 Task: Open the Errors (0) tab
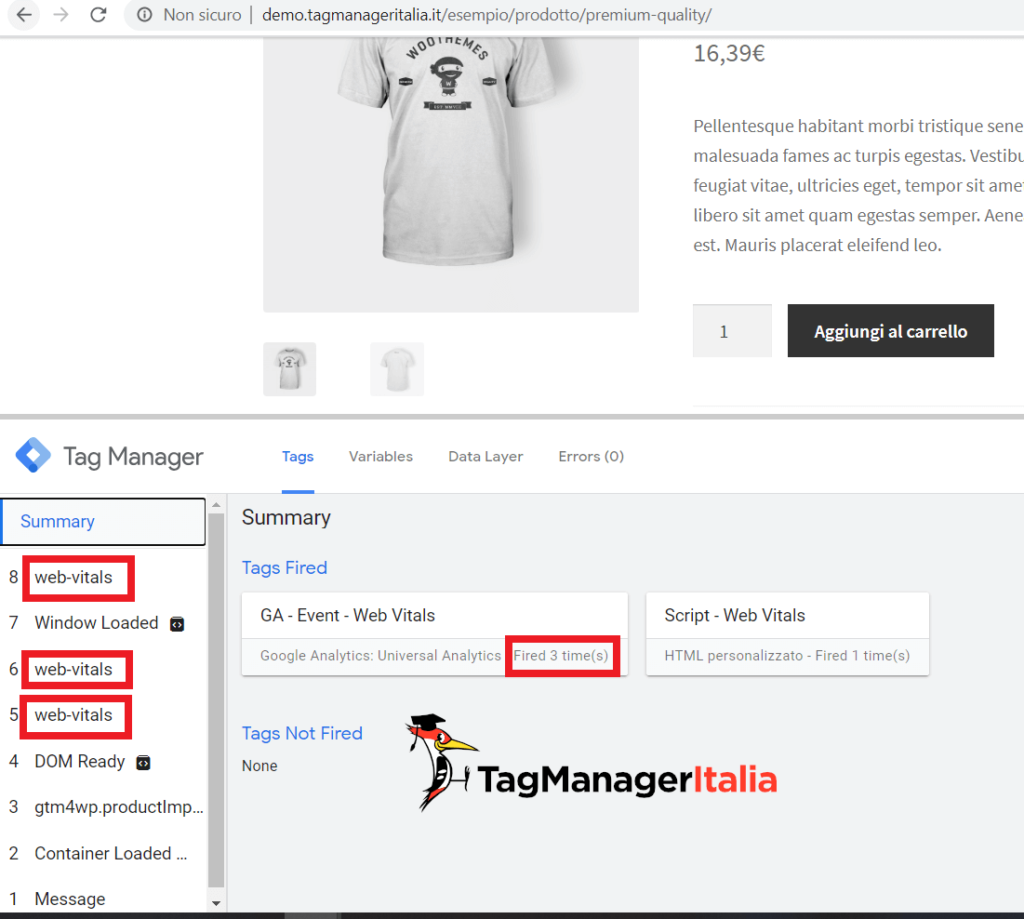tap(591, 457)
